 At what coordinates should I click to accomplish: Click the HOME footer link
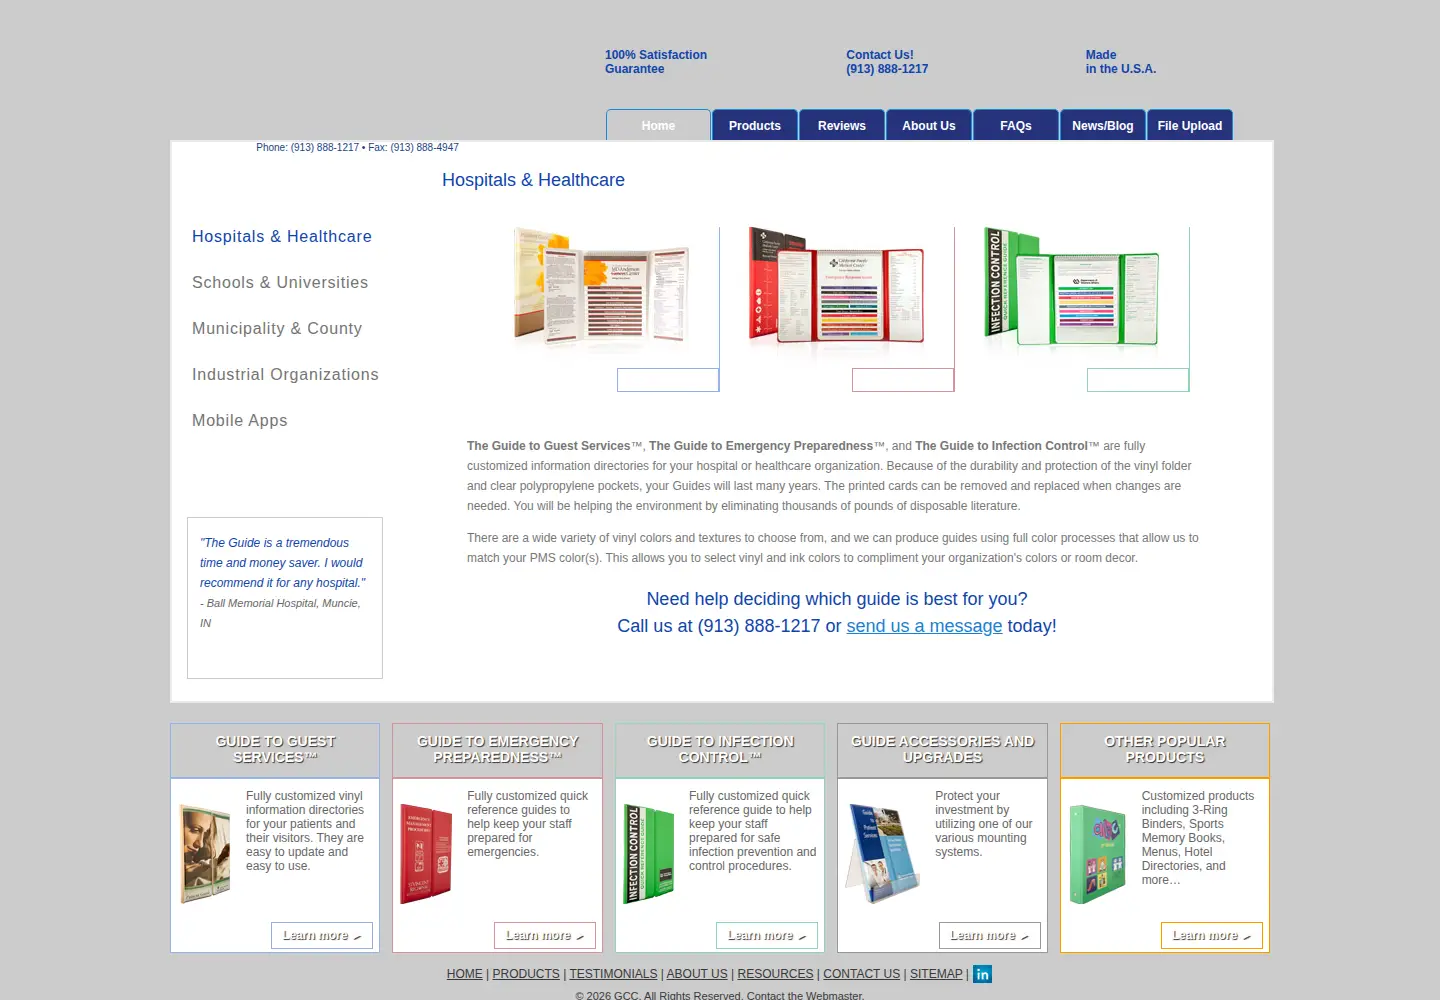465,974
